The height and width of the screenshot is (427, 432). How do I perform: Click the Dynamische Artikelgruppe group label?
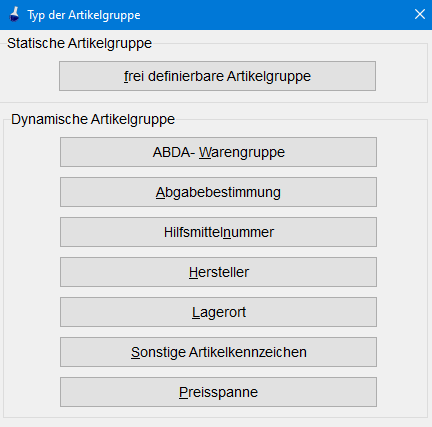tap(93, 119)
